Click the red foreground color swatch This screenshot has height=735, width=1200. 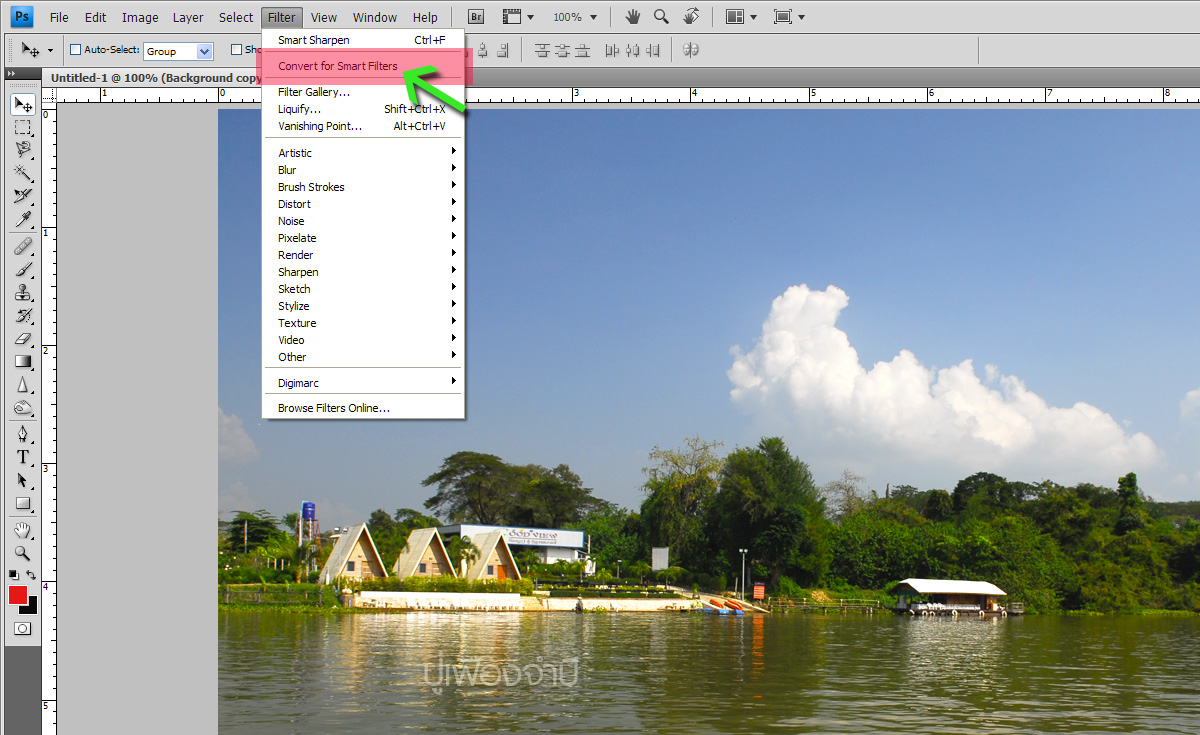pyautogui.click(x=18, y=595)
